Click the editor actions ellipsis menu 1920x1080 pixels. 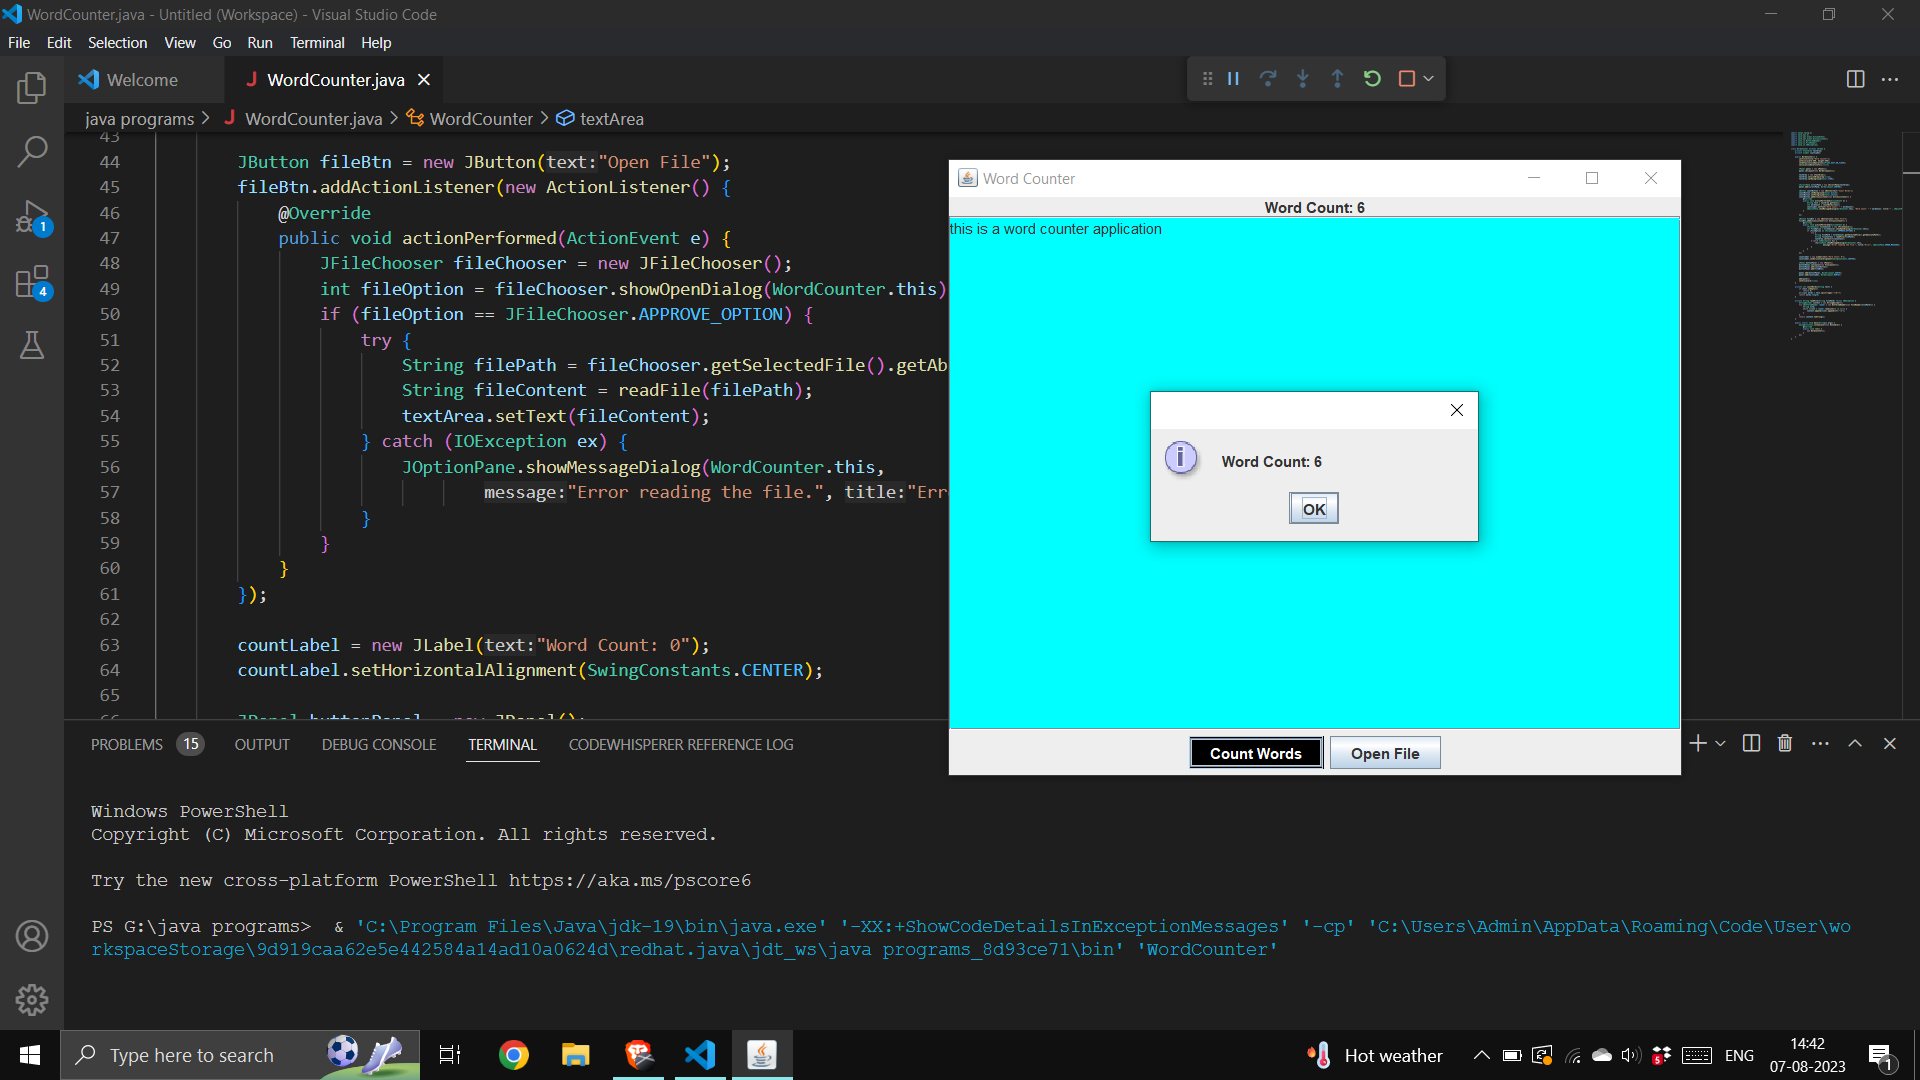point(1892,78)
